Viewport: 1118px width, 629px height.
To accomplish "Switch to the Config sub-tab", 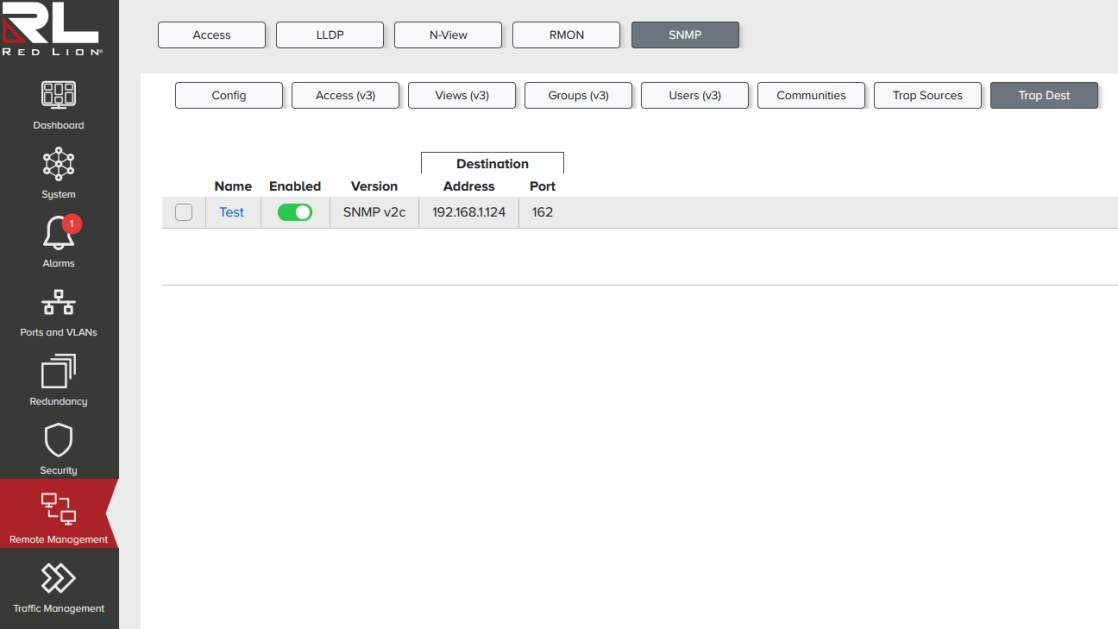I will click(228, 95).
